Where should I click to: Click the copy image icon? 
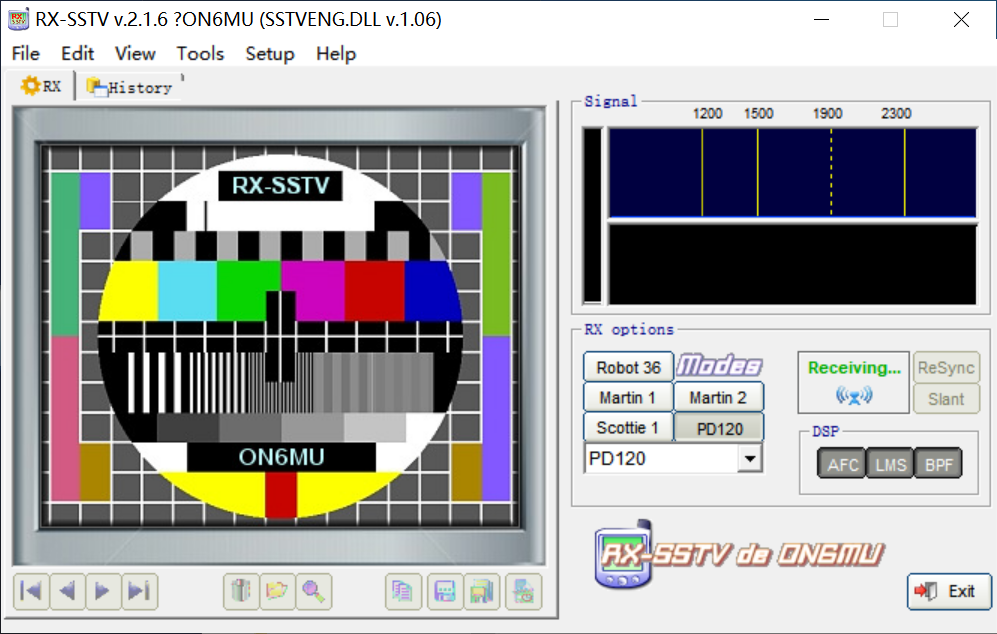pyautogui.click(x=403, y=591)
